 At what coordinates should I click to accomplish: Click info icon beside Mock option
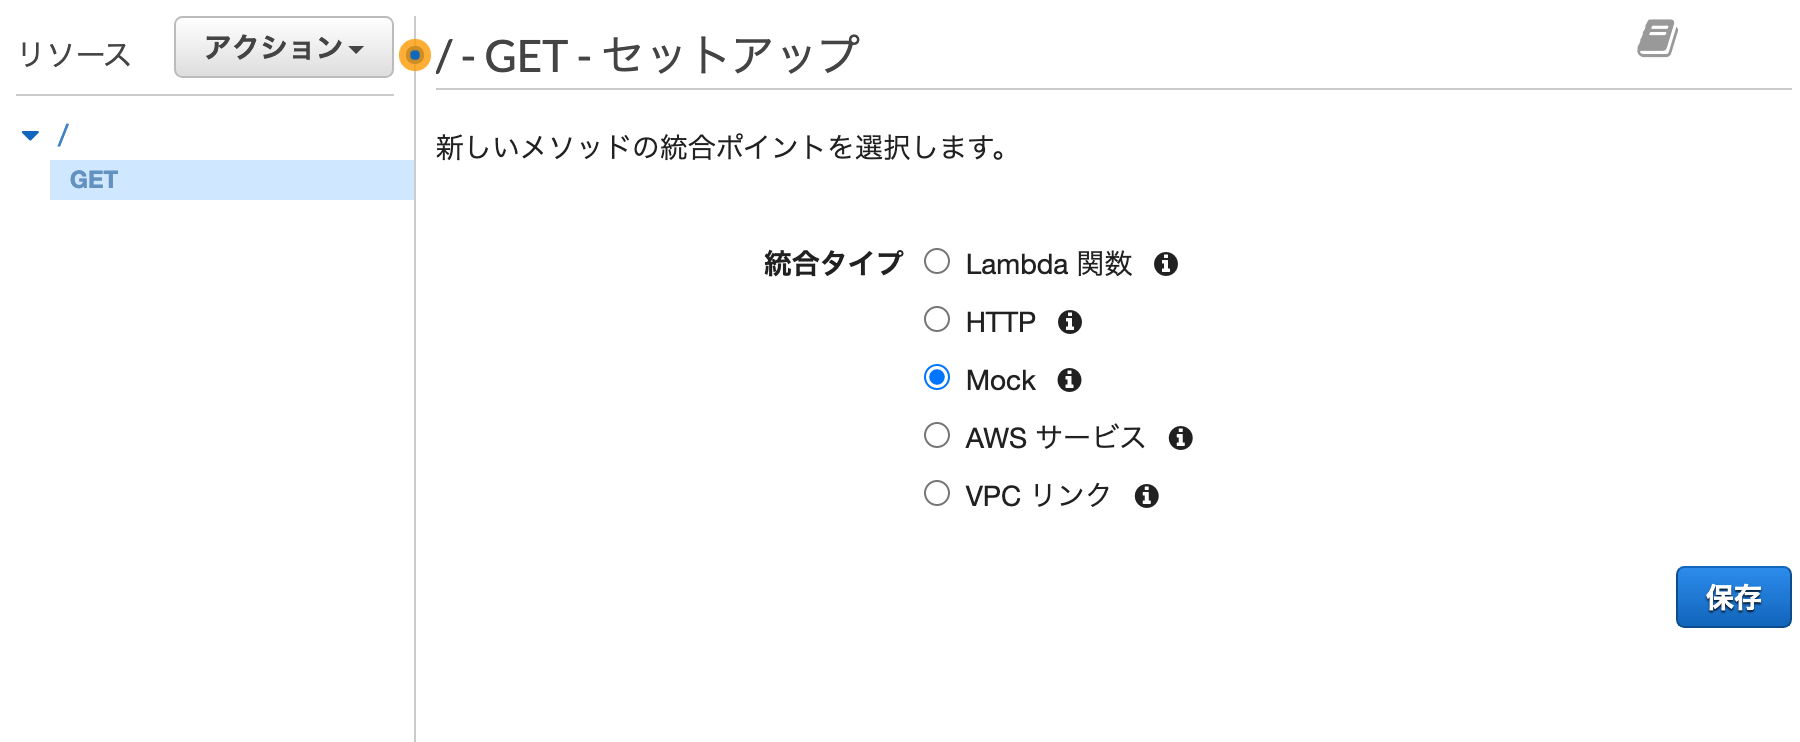point(1070,380)
